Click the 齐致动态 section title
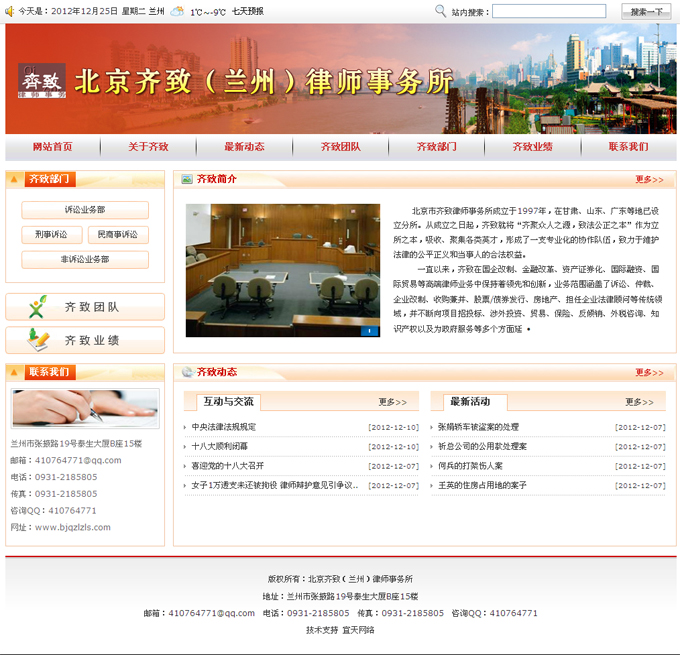 (217, 372)
